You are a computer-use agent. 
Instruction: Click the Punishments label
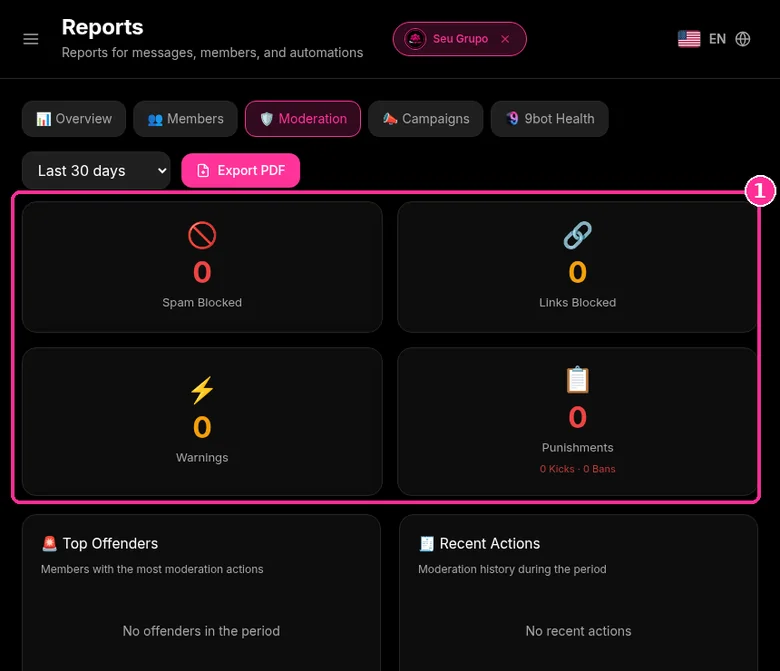pyautogui.click(x=578, y=448)
